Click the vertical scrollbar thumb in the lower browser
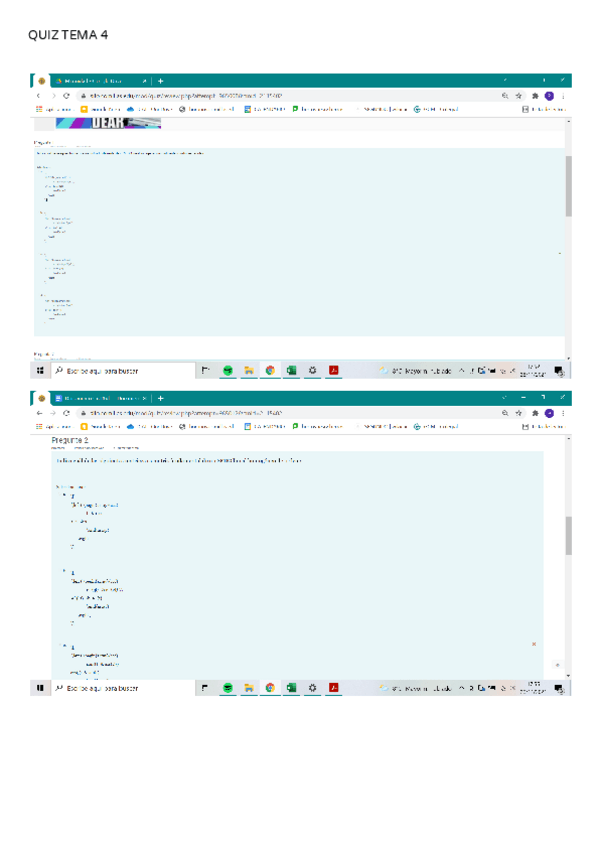The width and height of the screenshot is (600, 848). 569,535
